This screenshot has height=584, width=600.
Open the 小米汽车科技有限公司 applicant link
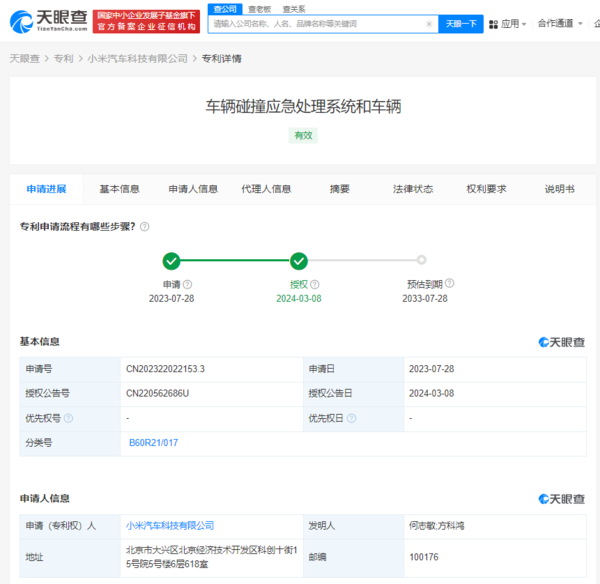(169, 525)
